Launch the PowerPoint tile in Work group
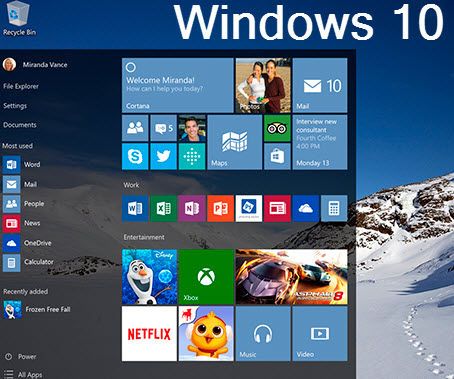454x379 pixels. coord(220,209)
